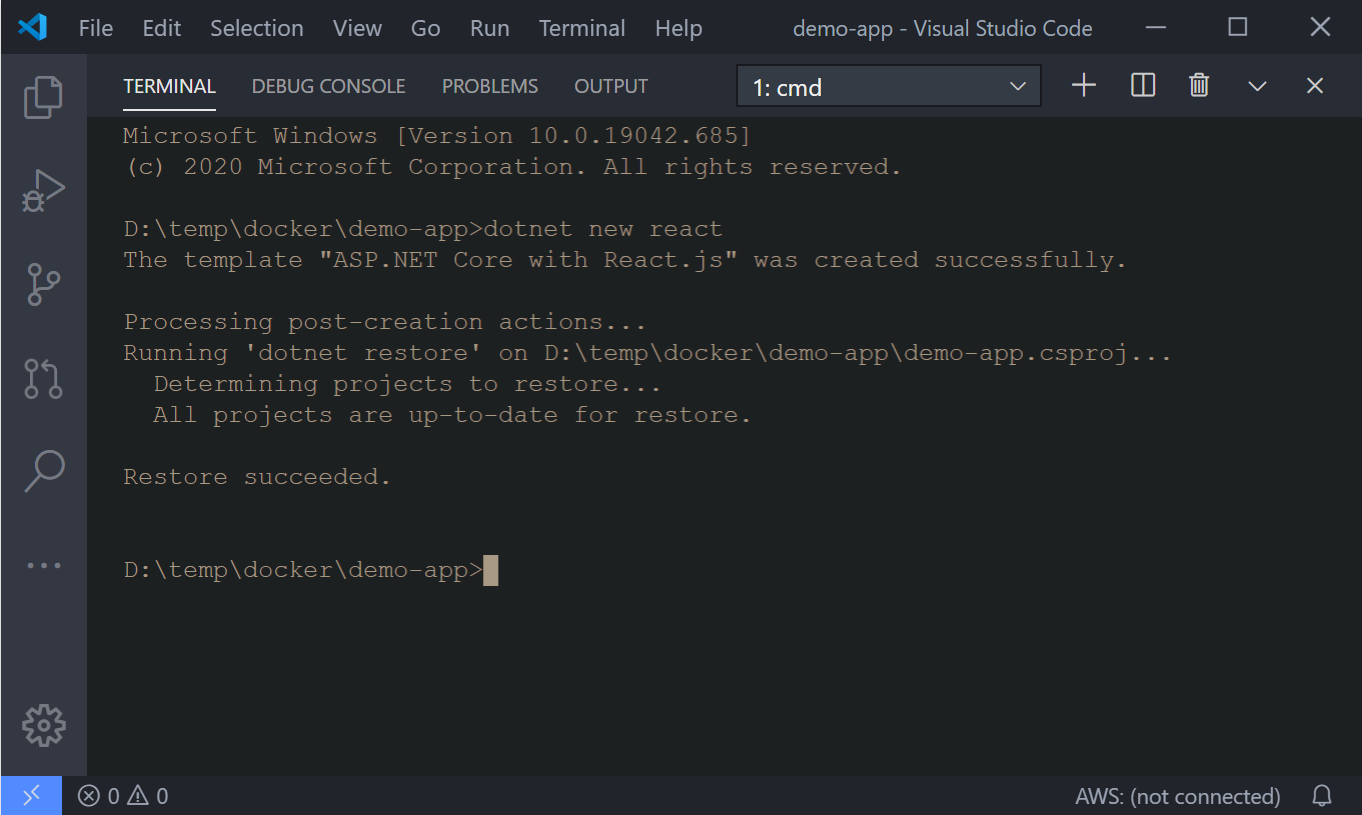Split the terminal pane
The image size is (1362, 815).
click(x=1143, y=86)
